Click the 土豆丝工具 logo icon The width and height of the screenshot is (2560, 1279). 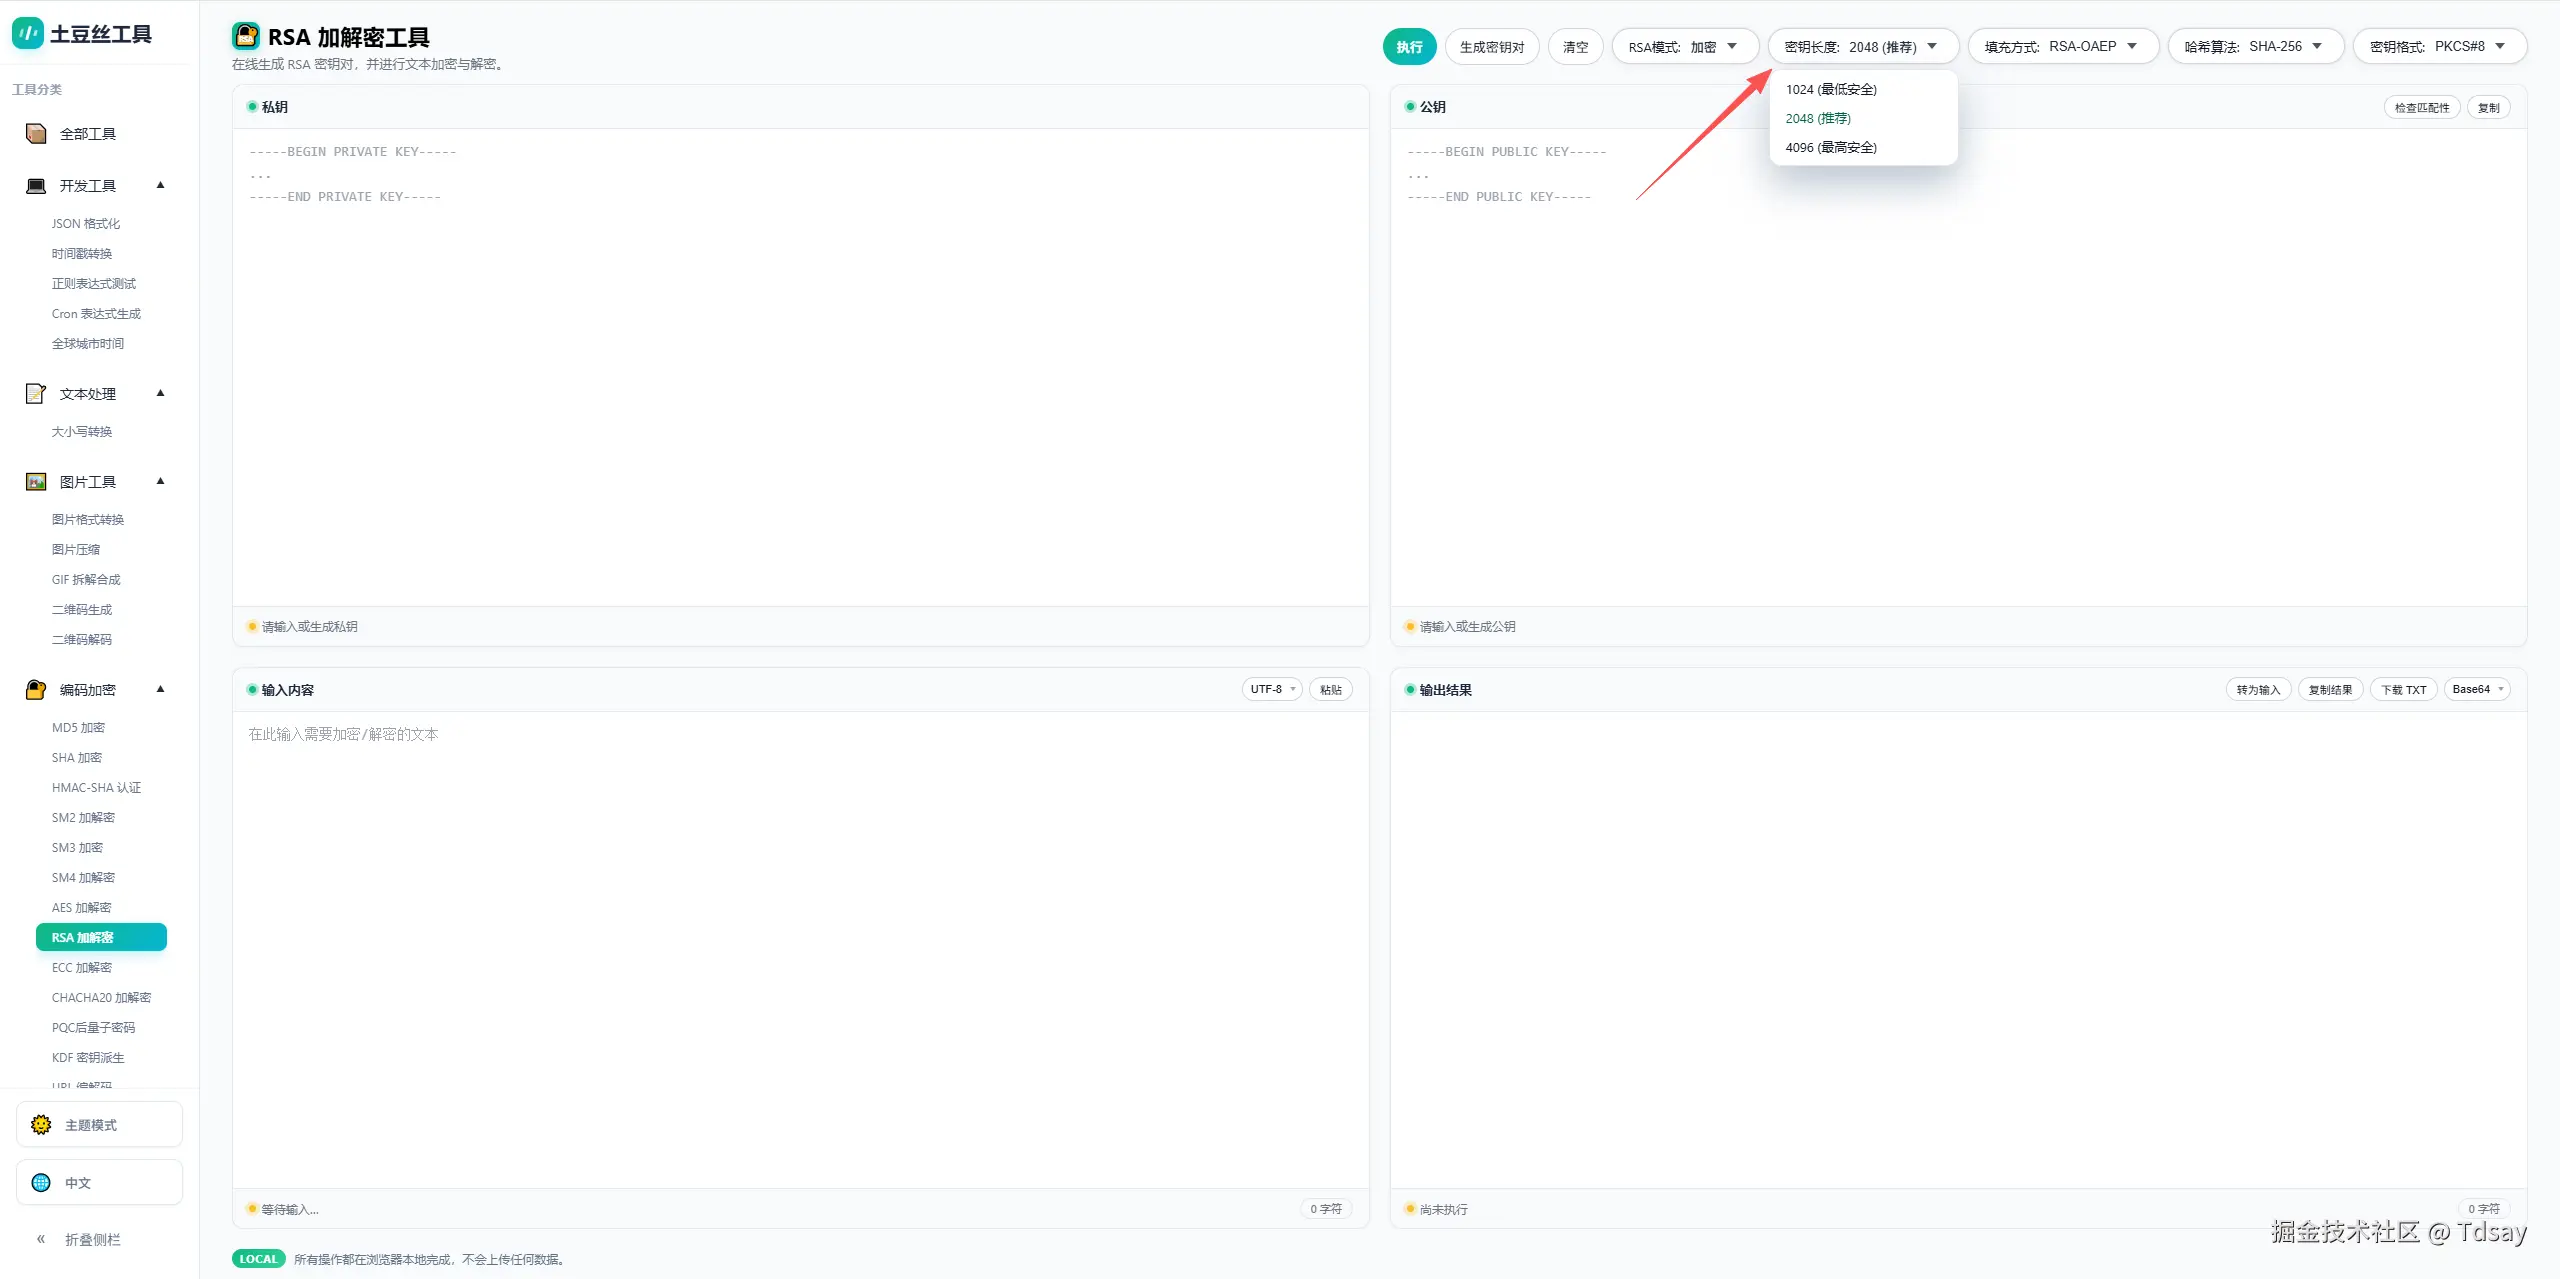27,33
